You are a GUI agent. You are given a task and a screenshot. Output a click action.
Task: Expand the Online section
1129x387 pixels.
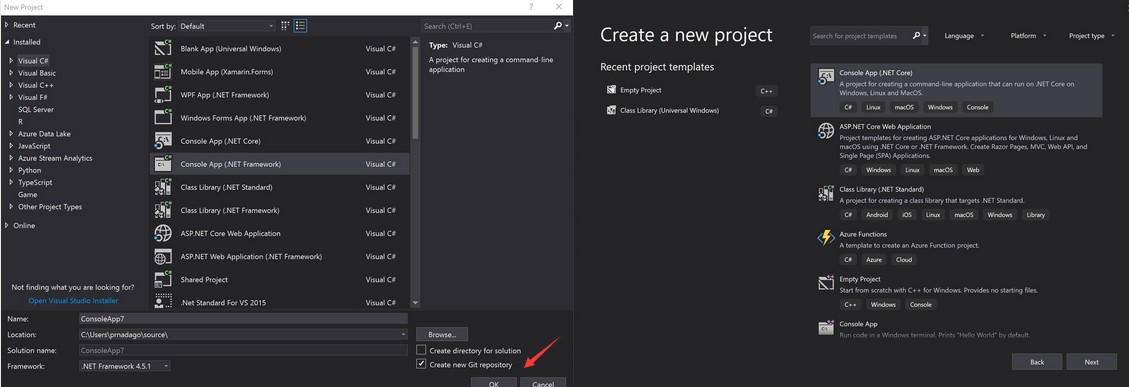pyautogui.click(x=6, y=226)
